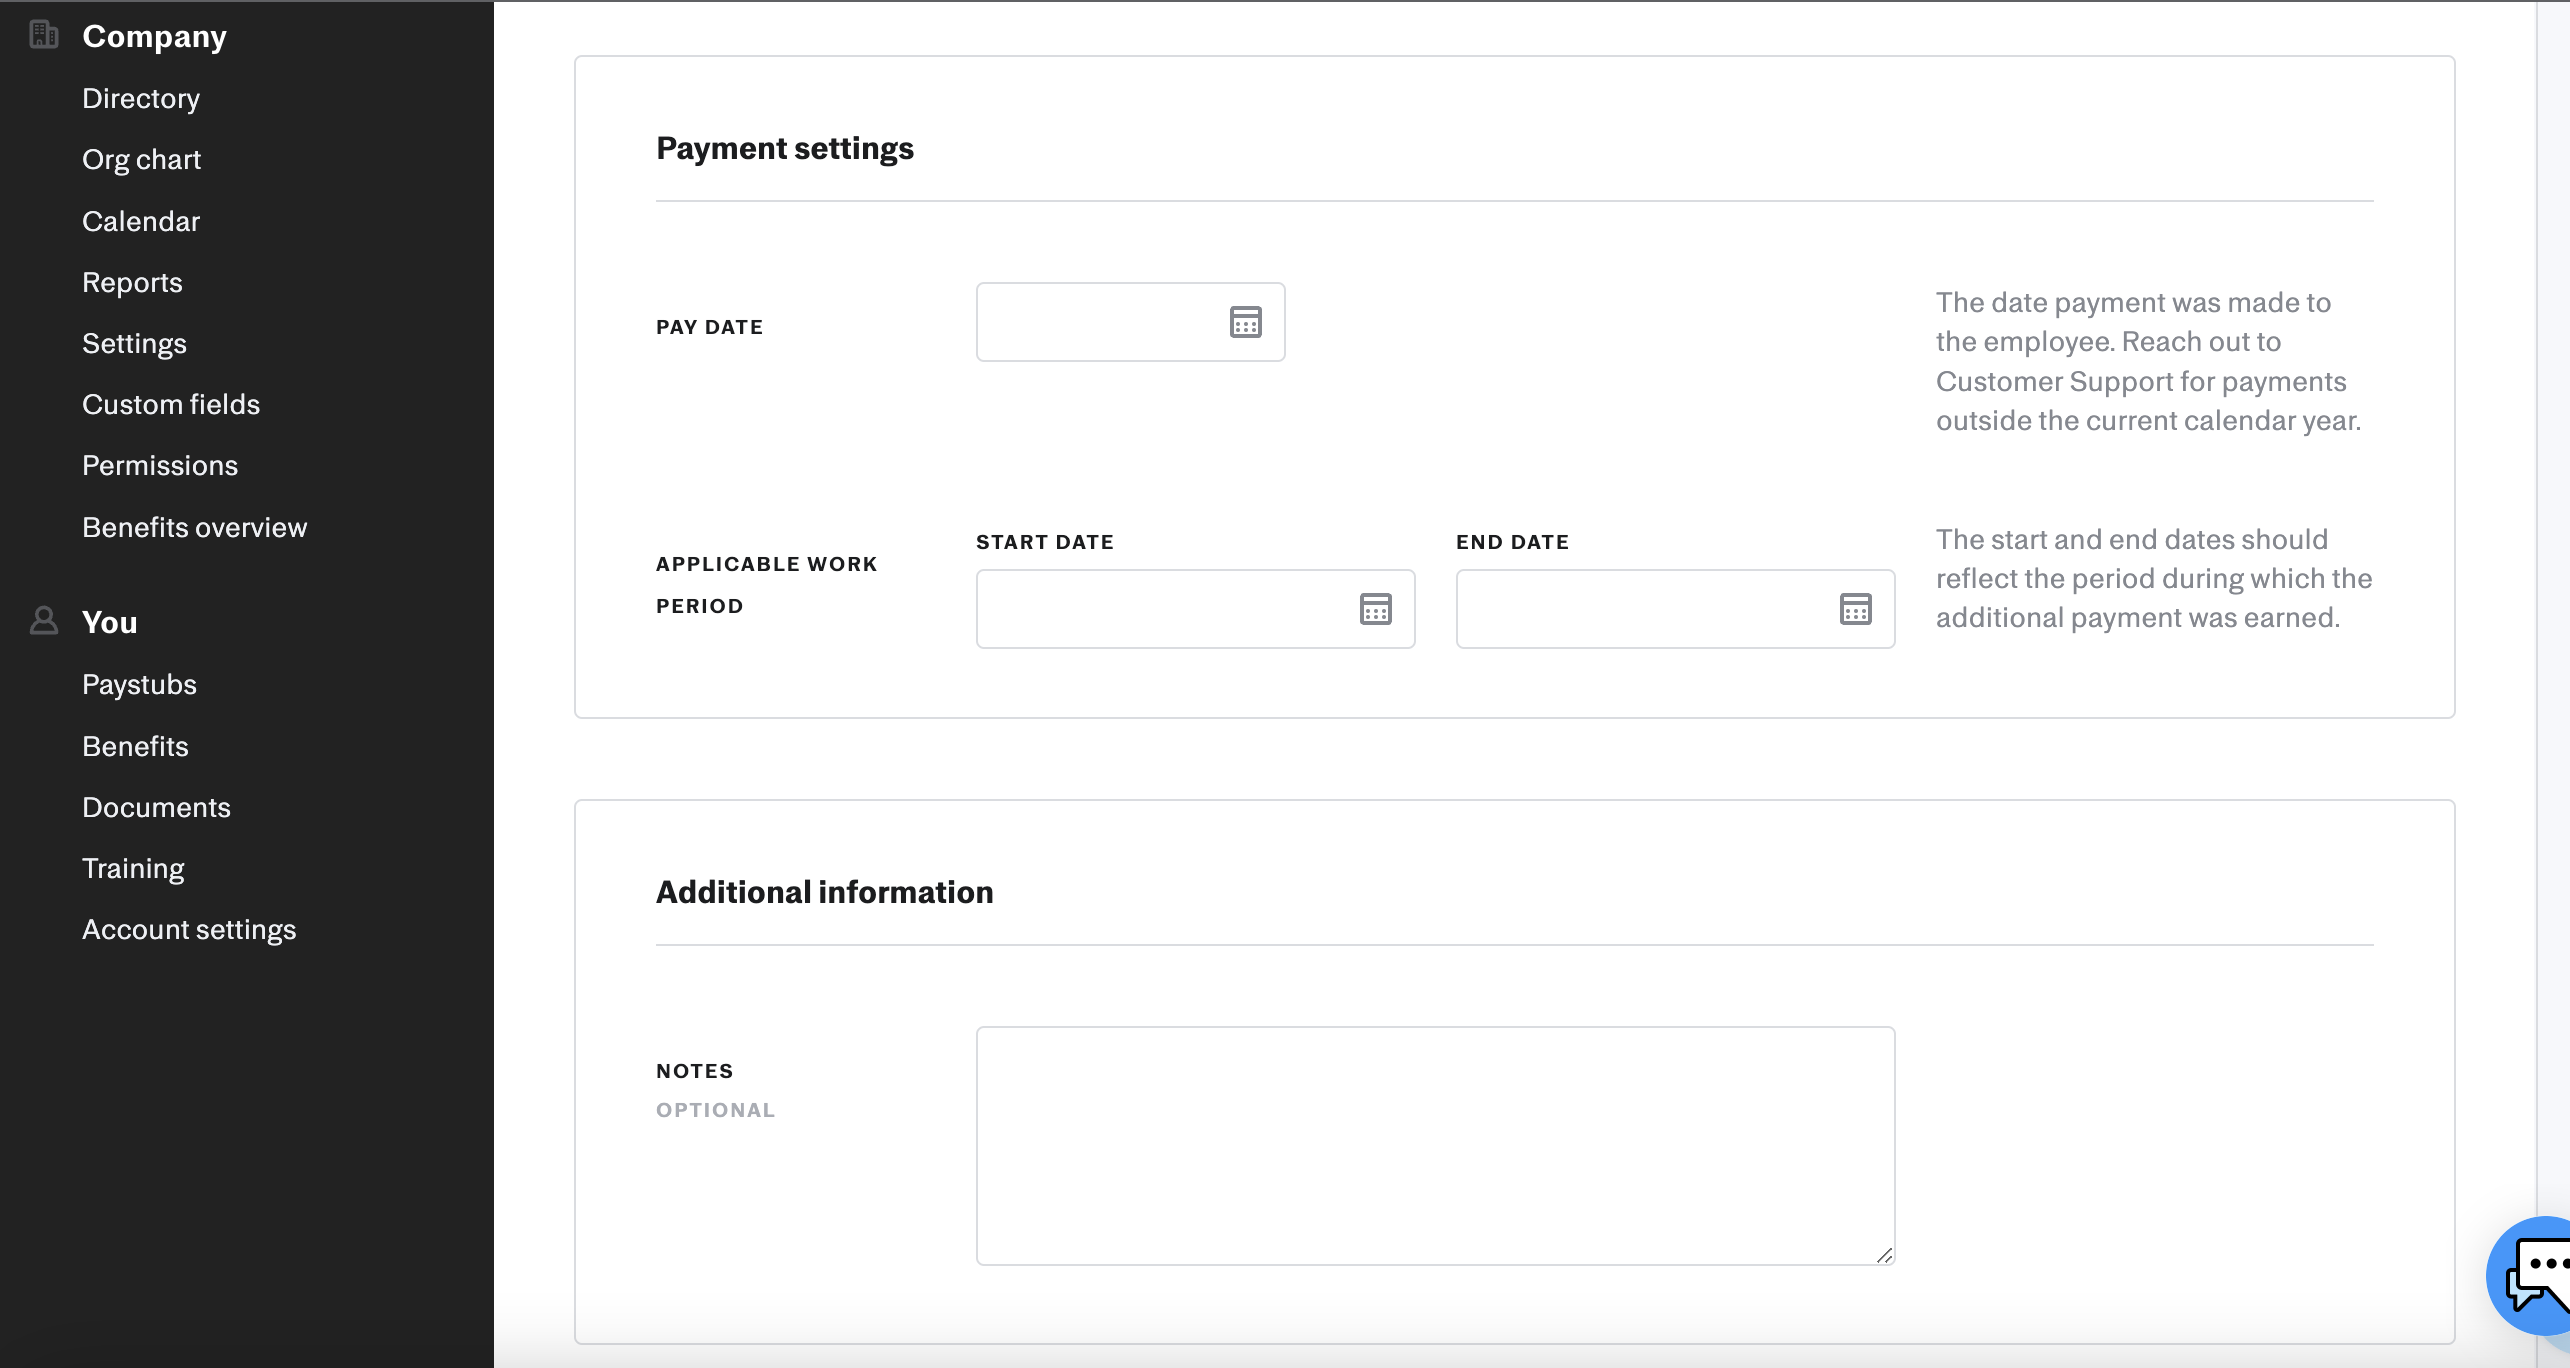Click the You person icon in sidebar
The height and width of the screenshot is (1368, 2570).
pyautogui.click(x=43, y=621)
